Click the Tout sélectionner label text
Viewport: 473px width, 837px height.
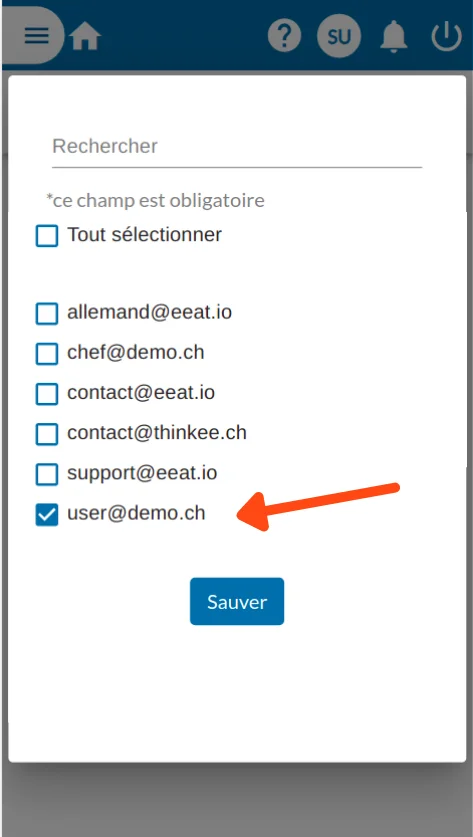tap(144, 234)
